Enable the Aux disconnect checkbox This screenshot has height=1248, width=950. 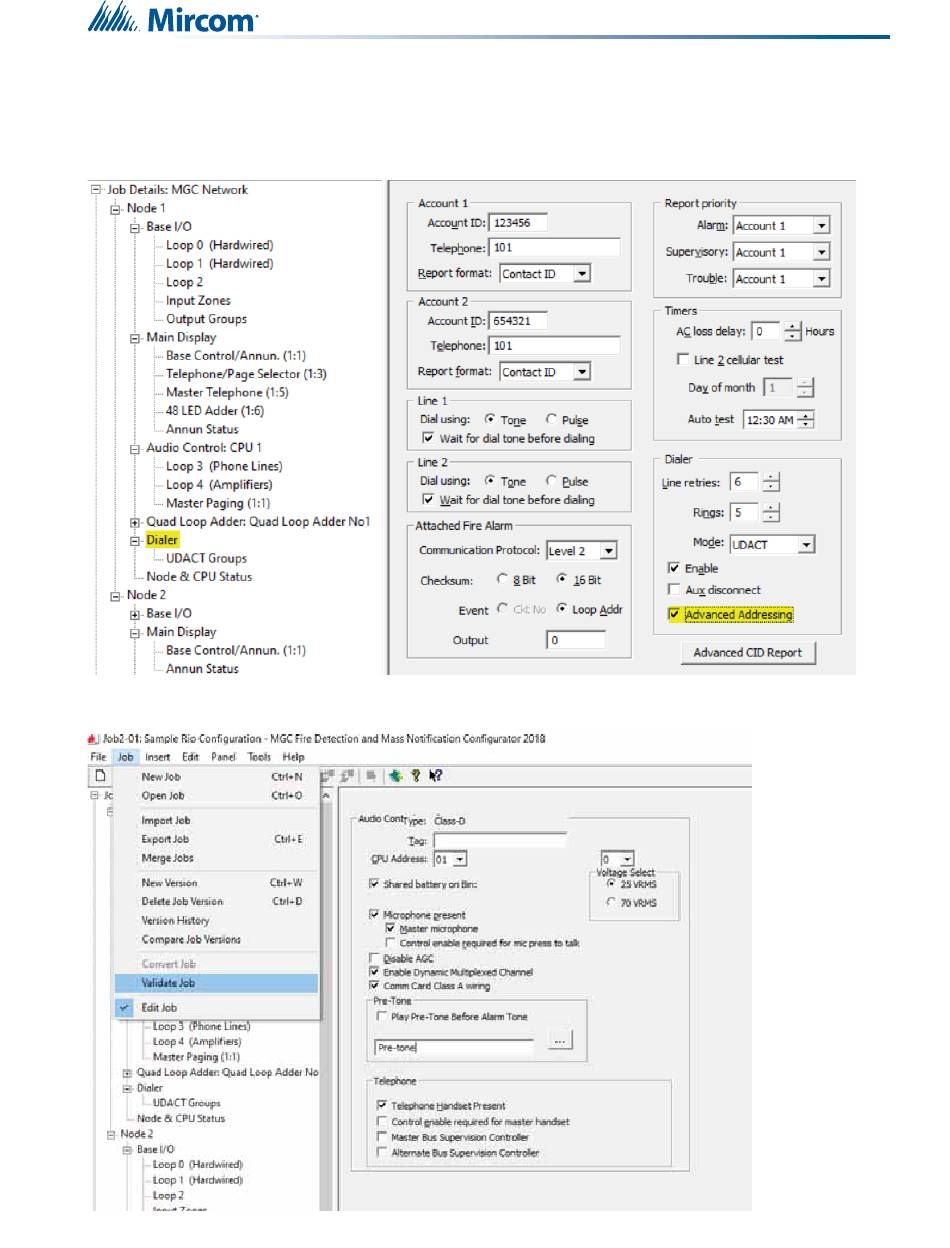(674, 590)
